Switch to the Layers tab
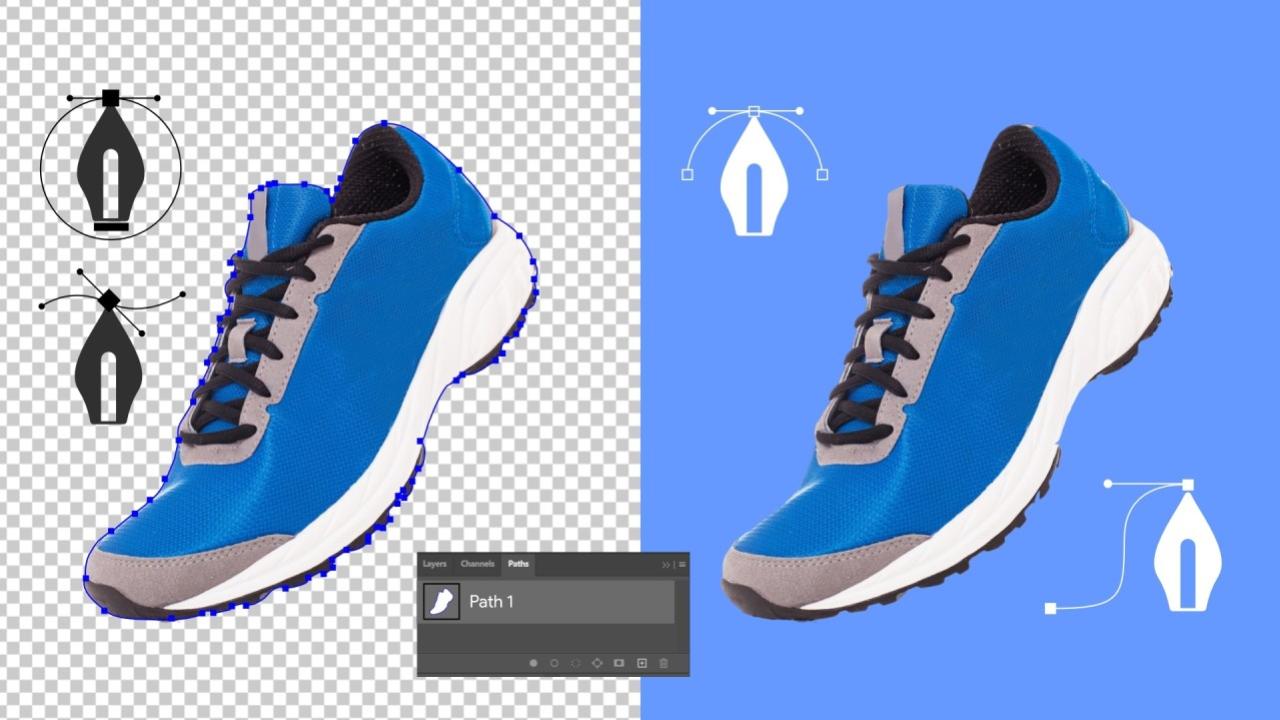The image size is (1280, 720). coord(434,565)
